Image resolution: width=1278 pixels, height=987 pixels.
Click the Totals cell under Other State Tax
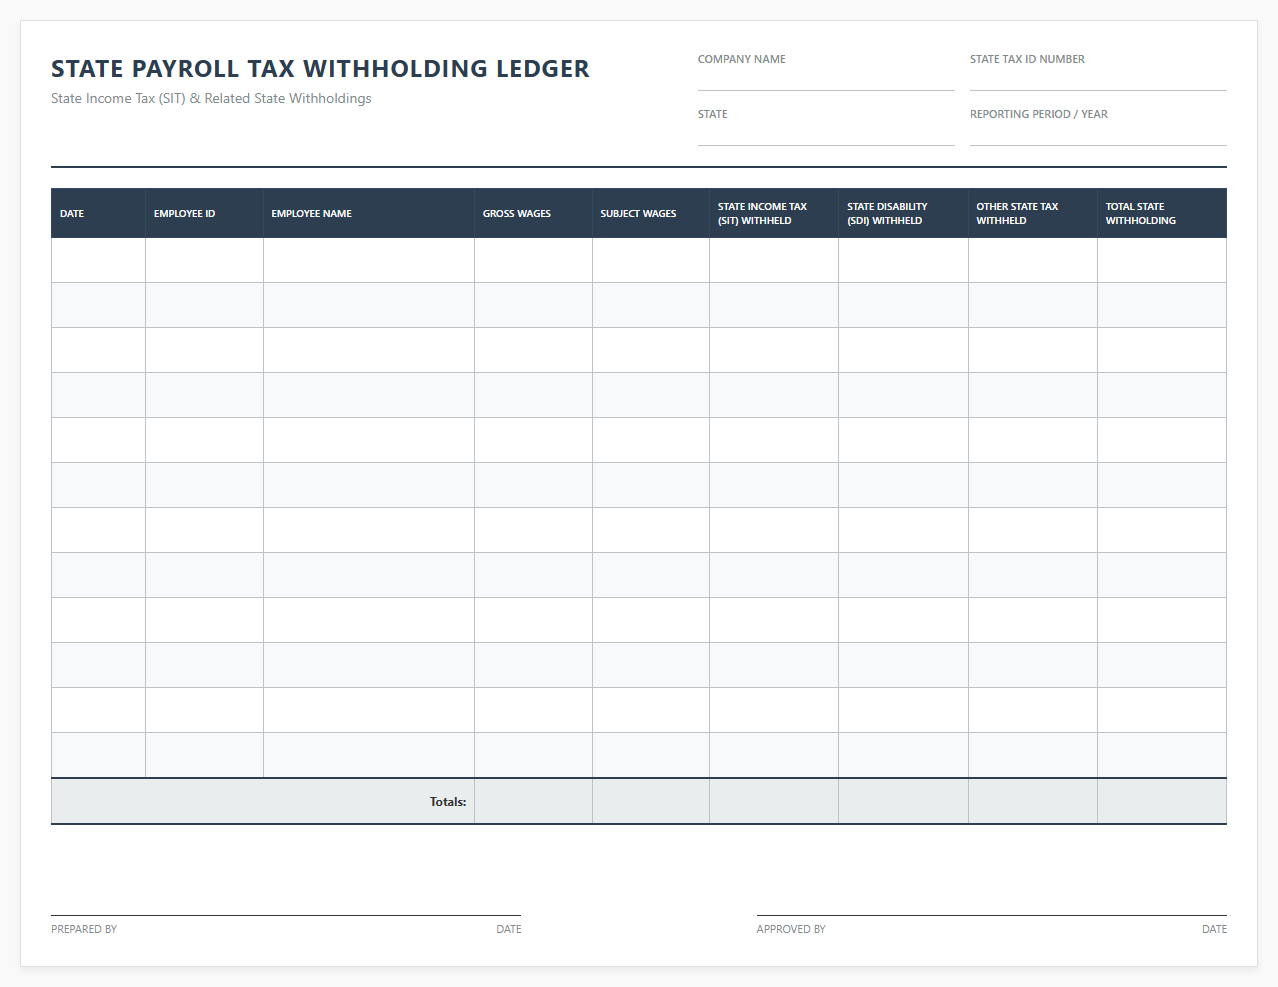1033,802
